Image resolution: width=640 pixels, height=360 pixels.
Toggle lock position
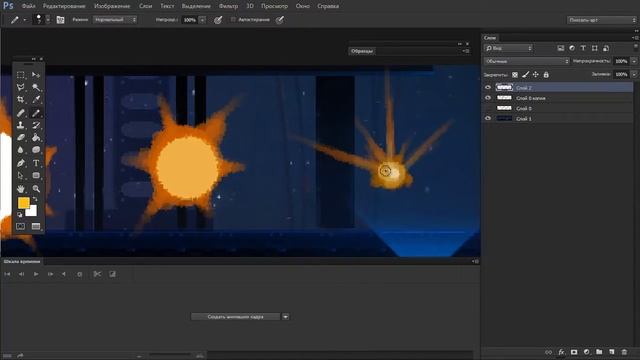pos(536,75)
